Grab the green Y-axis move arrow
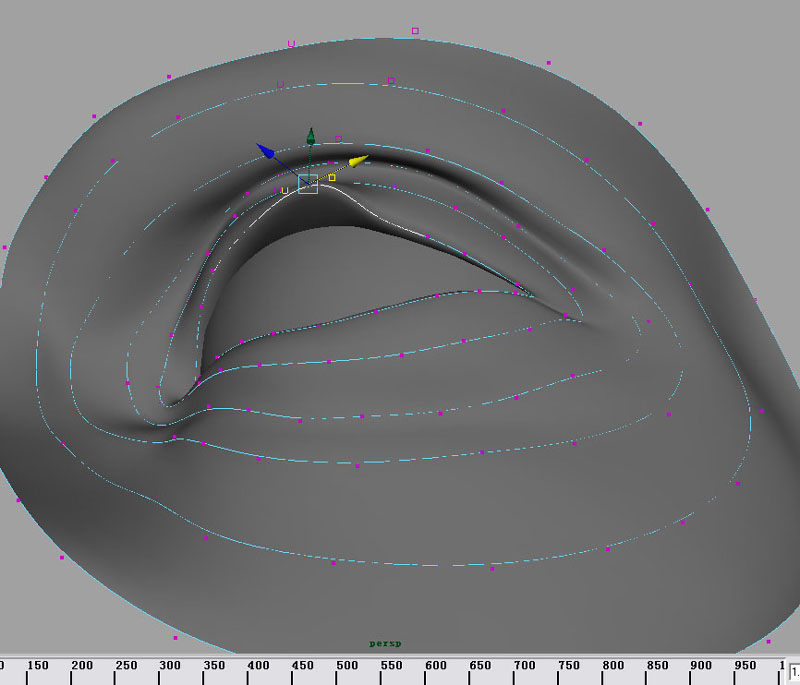This screenshot has height=685, width=800. tap(311, 136)
